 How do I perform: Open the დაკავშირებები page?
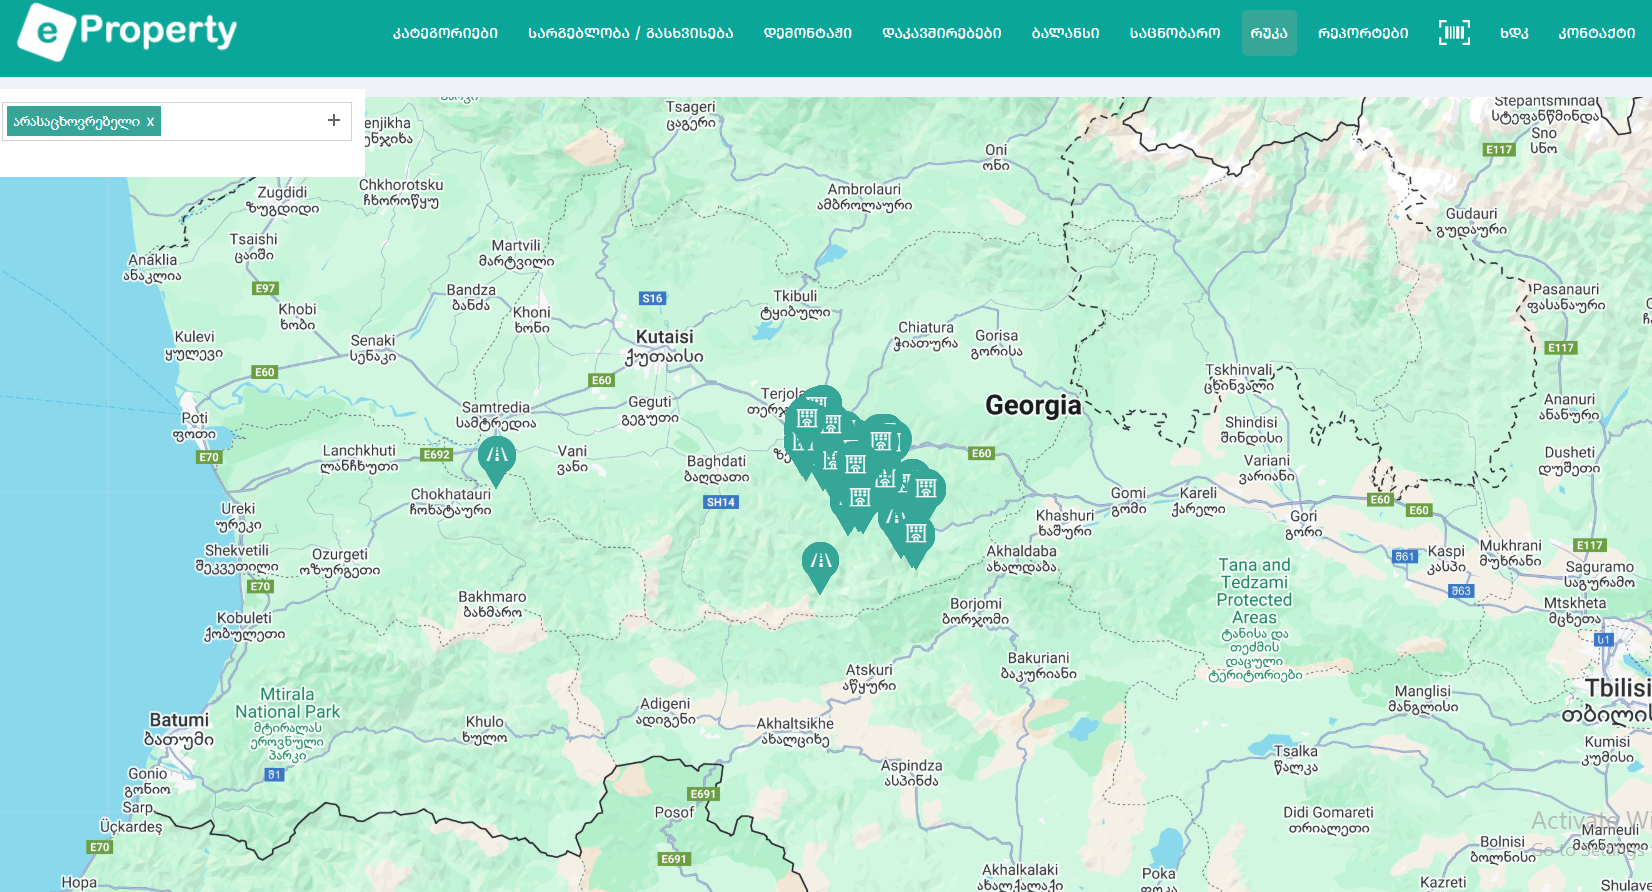pyautogui.click(x=941, y=33)
